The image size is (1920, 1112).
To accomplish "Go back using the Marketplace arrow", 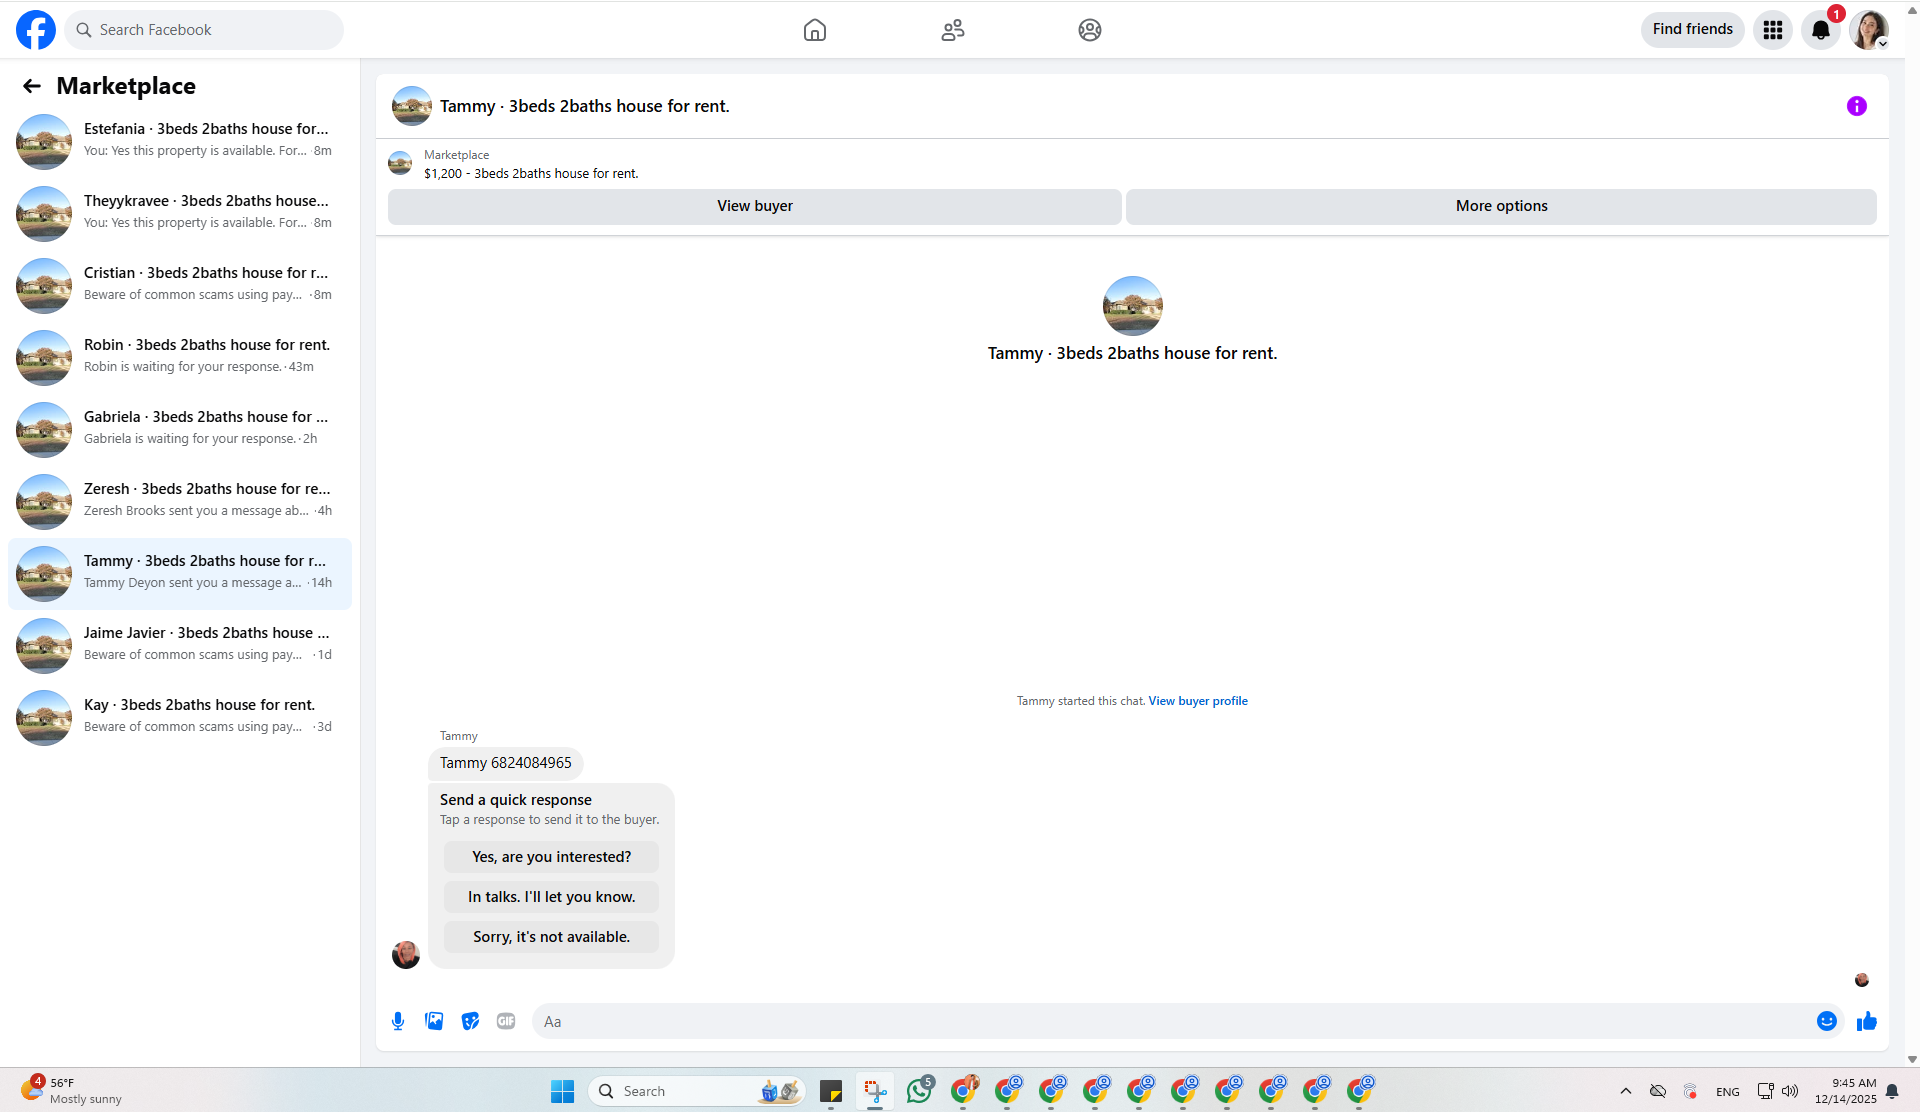I will click(x=32, y=86).
